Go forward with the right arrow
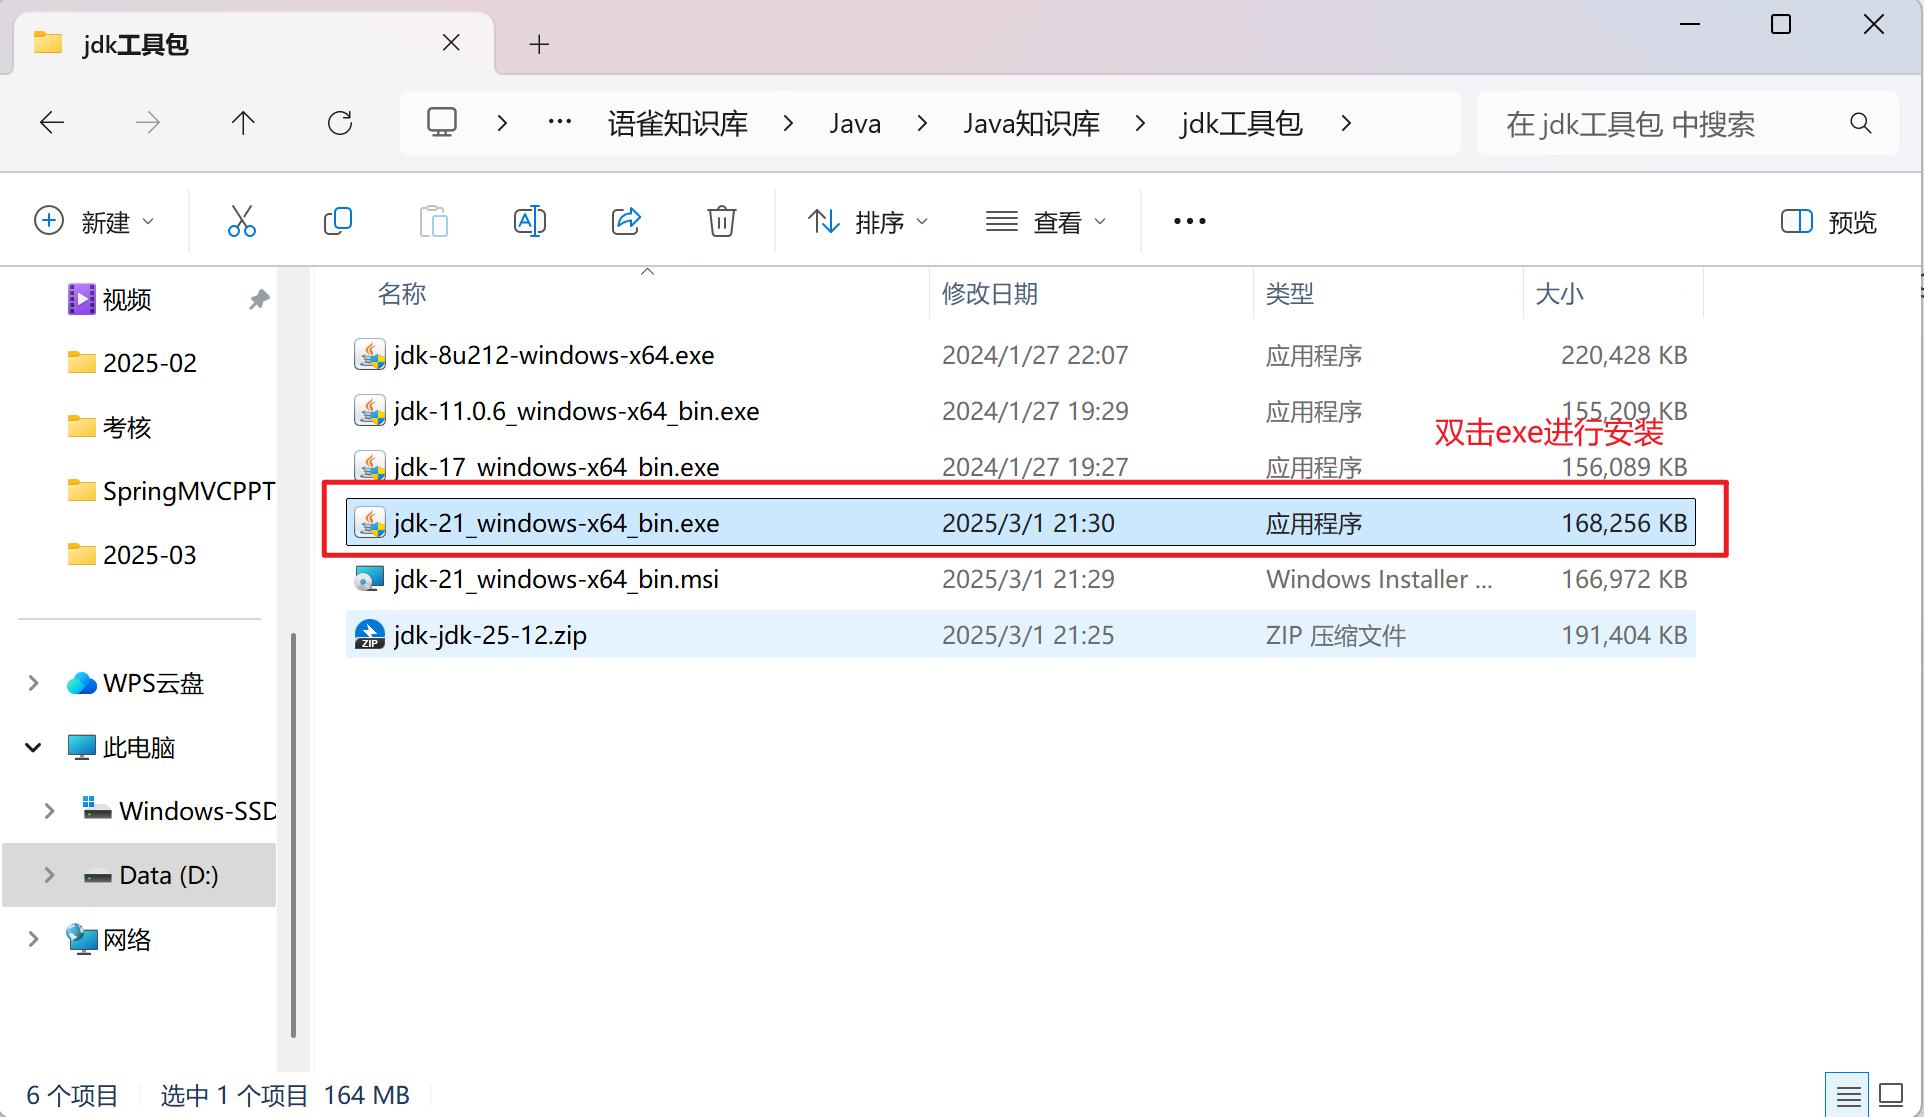This screenshot has height=1117, width=1924. click(148, 123)
